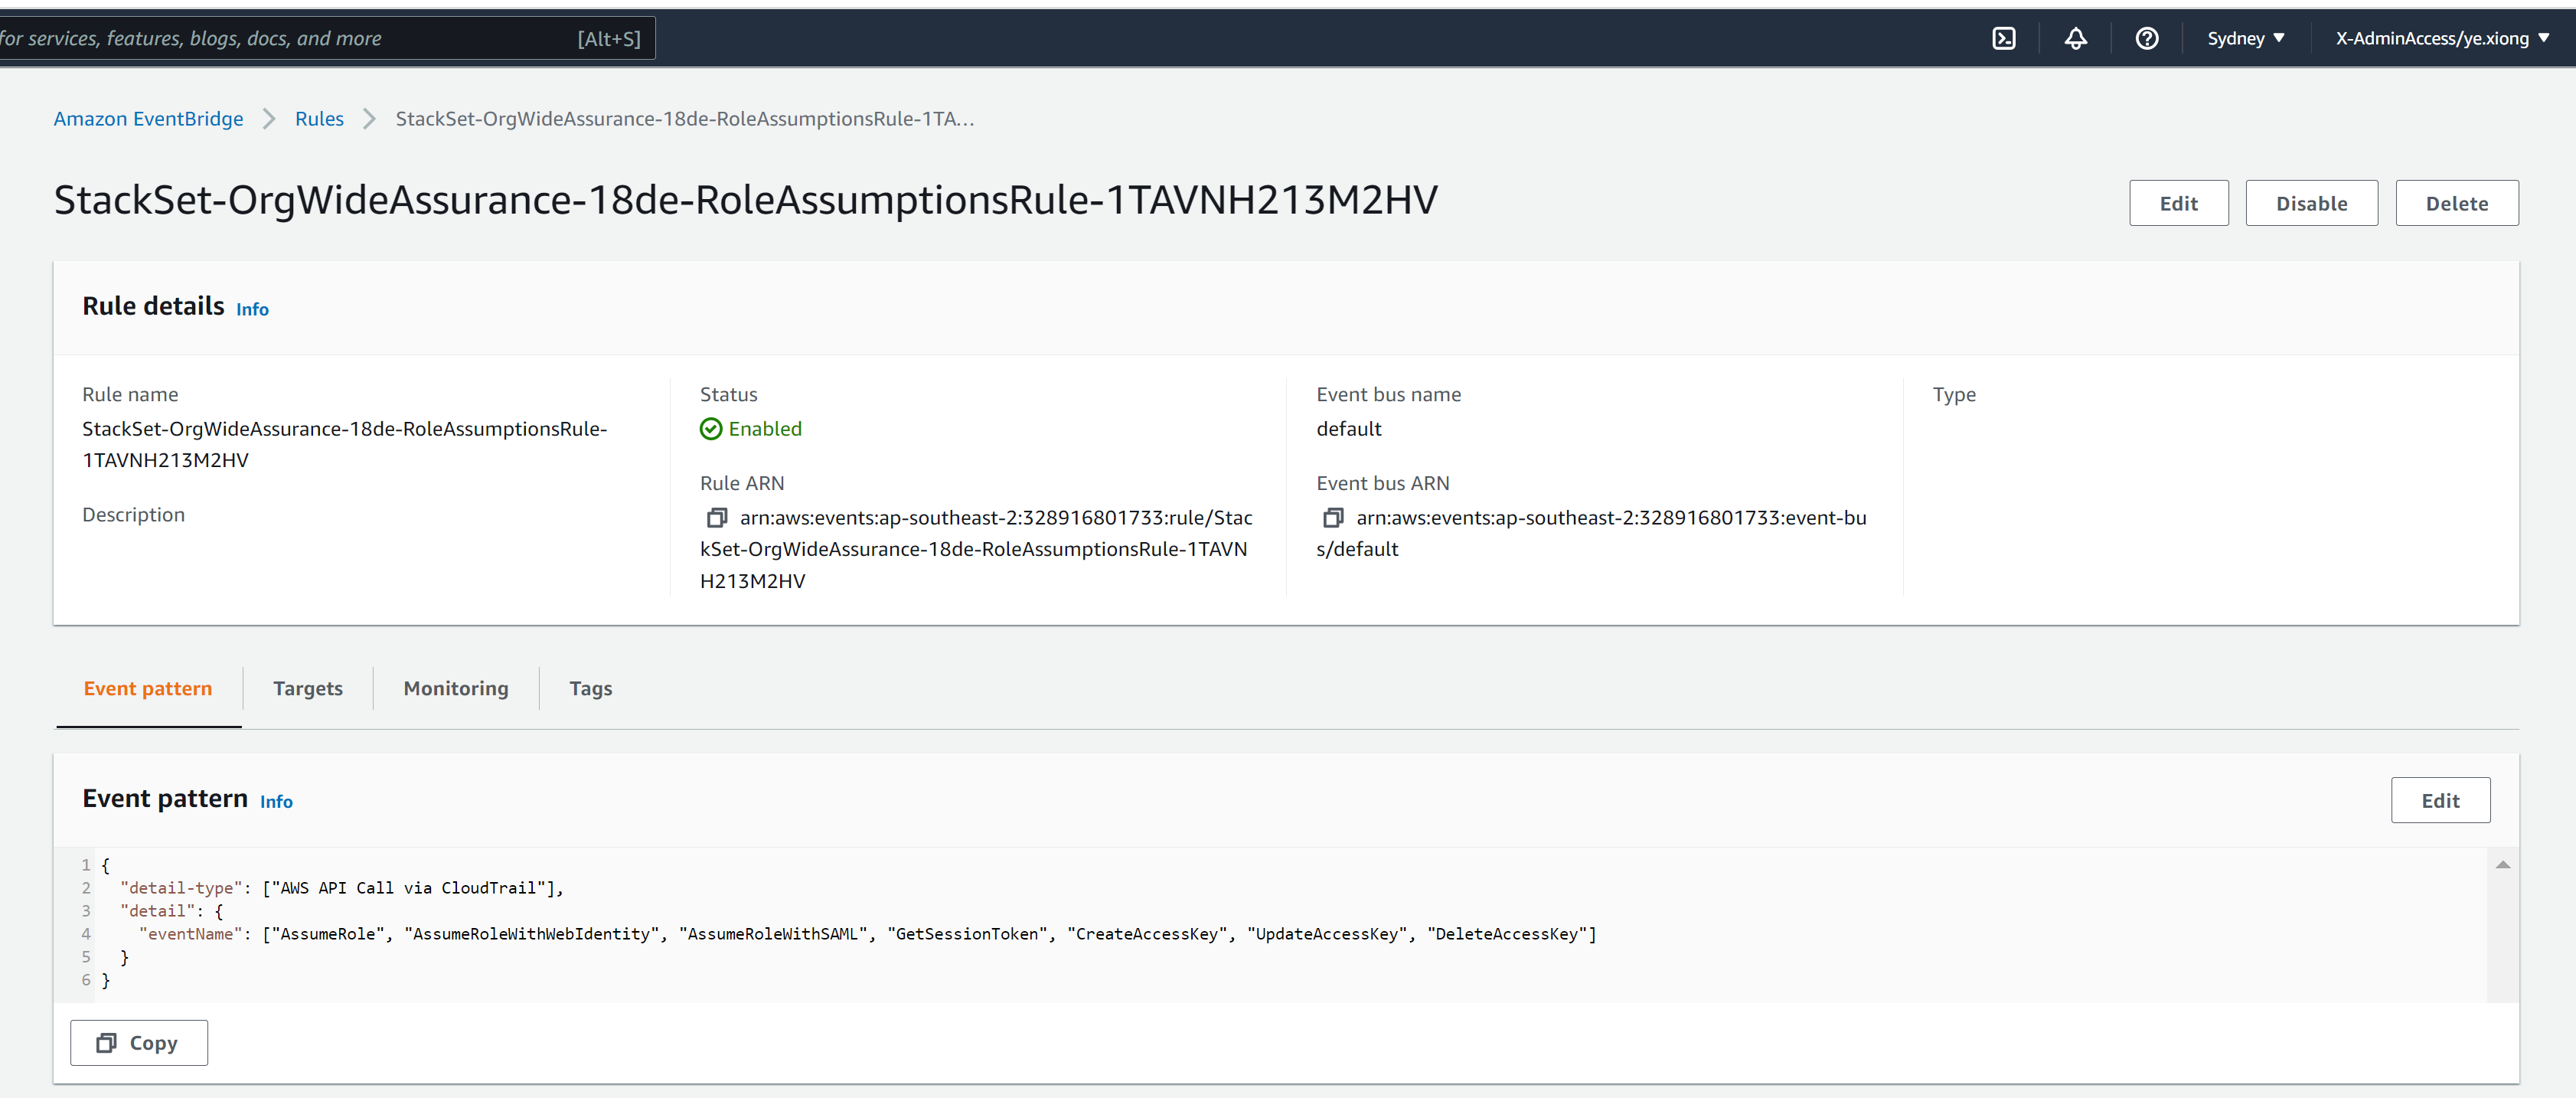2576x1098 pixels.
Task: Open the Sydney region dropdown
Action: coord(2246,38)
